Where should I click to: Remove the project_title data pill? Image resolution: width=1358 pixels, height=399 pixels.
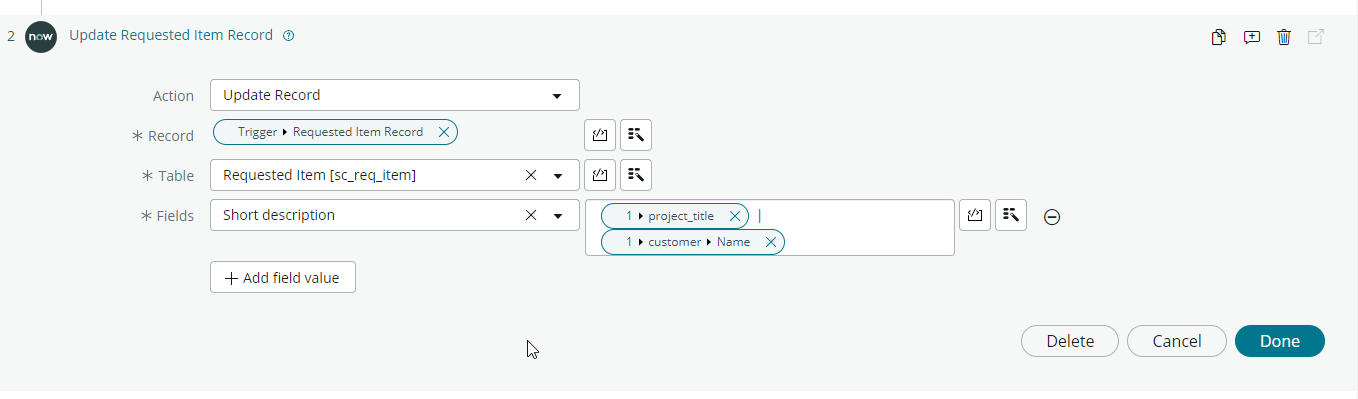735,216
